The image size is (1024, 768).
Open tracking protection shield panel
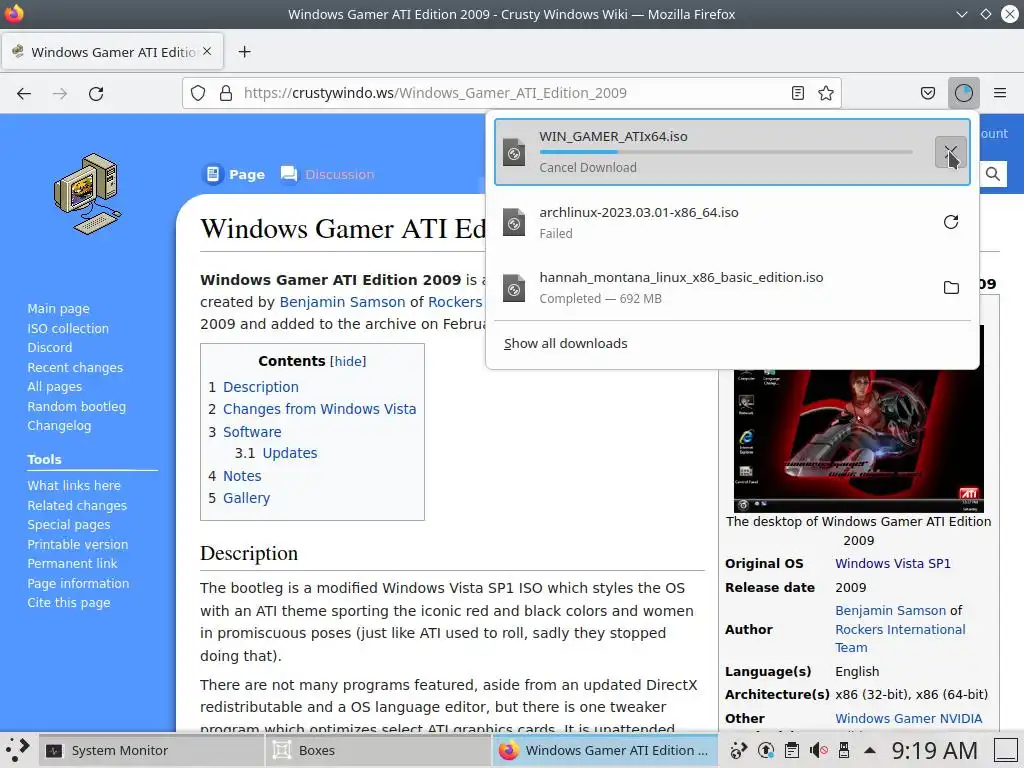tap(198, 93)
